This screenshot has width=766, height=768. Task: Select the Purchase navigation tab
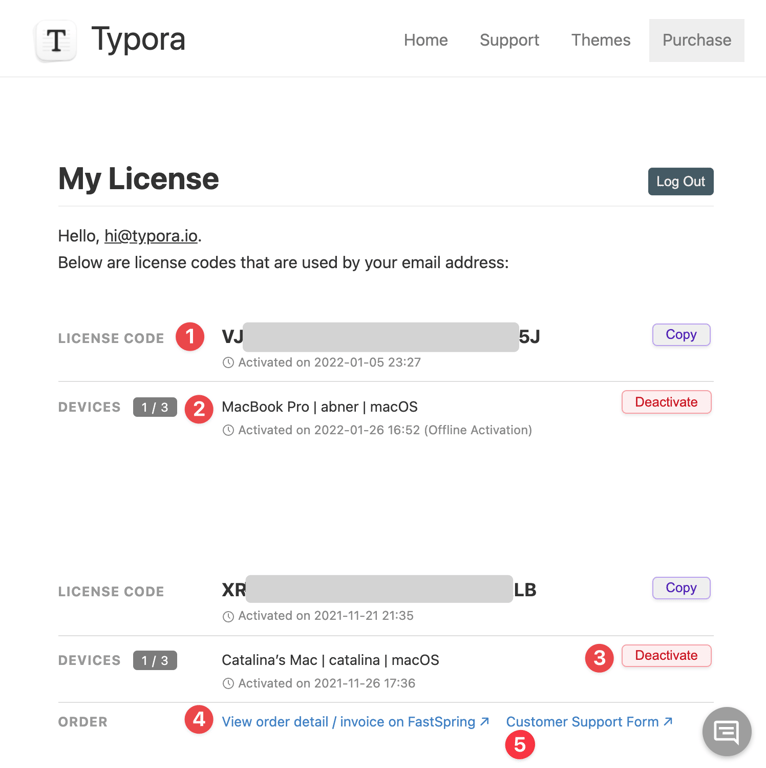coord(696,40)
